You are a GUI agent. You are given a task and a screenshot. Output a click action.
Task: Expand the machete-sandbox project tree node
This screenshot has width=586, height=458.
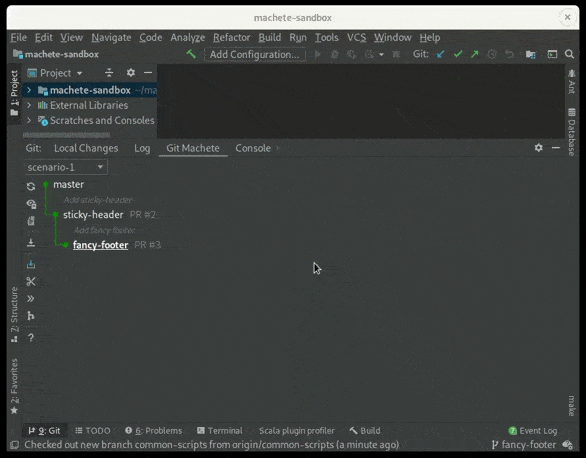(x=29, y=90)
